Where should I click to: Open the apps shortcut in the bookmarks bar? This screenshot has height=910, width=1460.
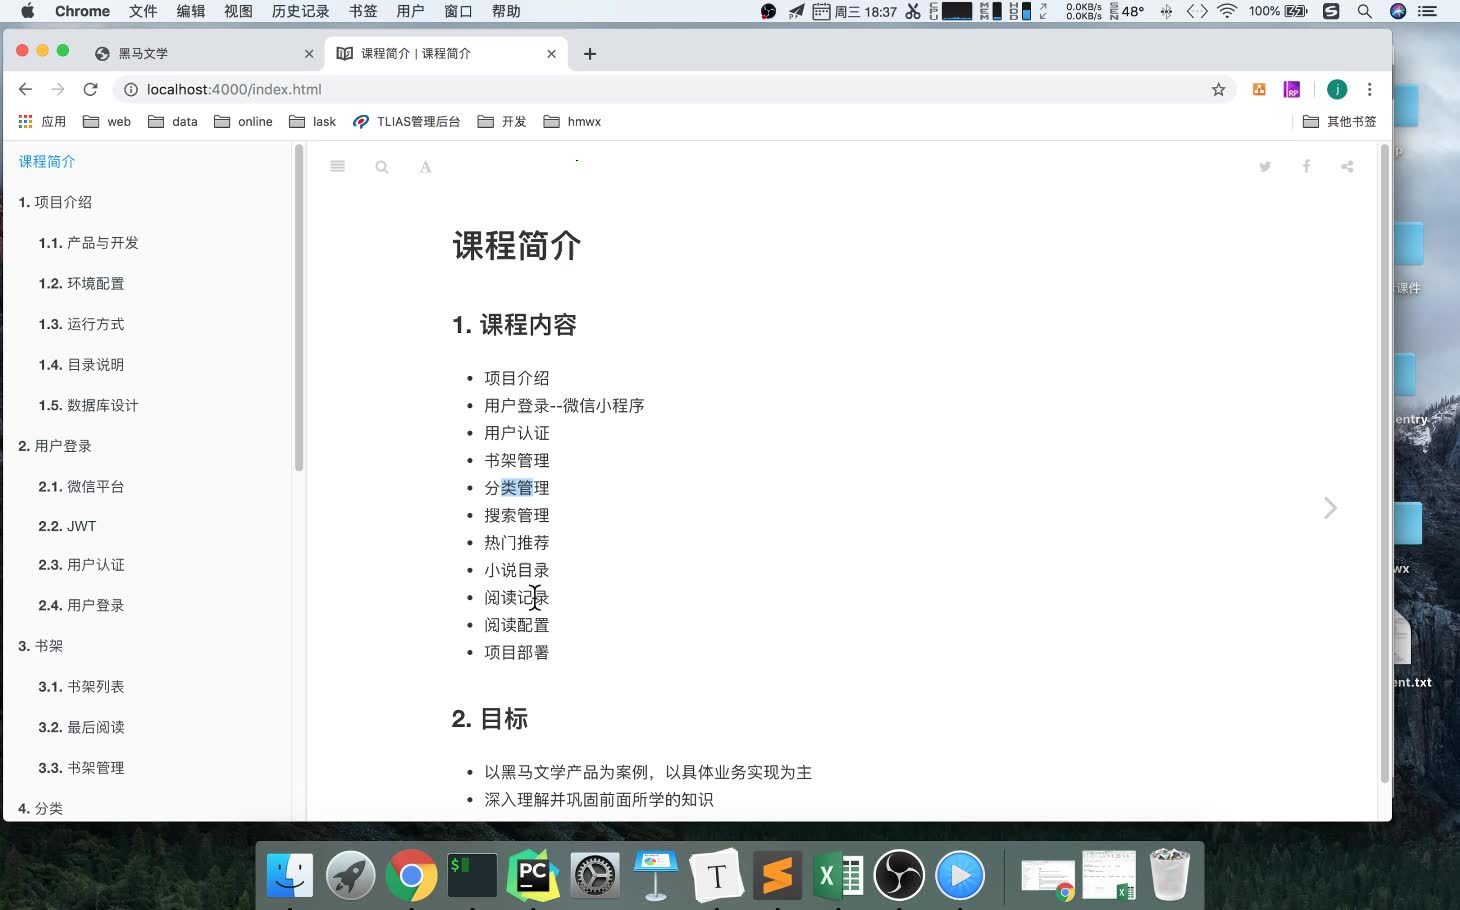click(x=42, y=122)
